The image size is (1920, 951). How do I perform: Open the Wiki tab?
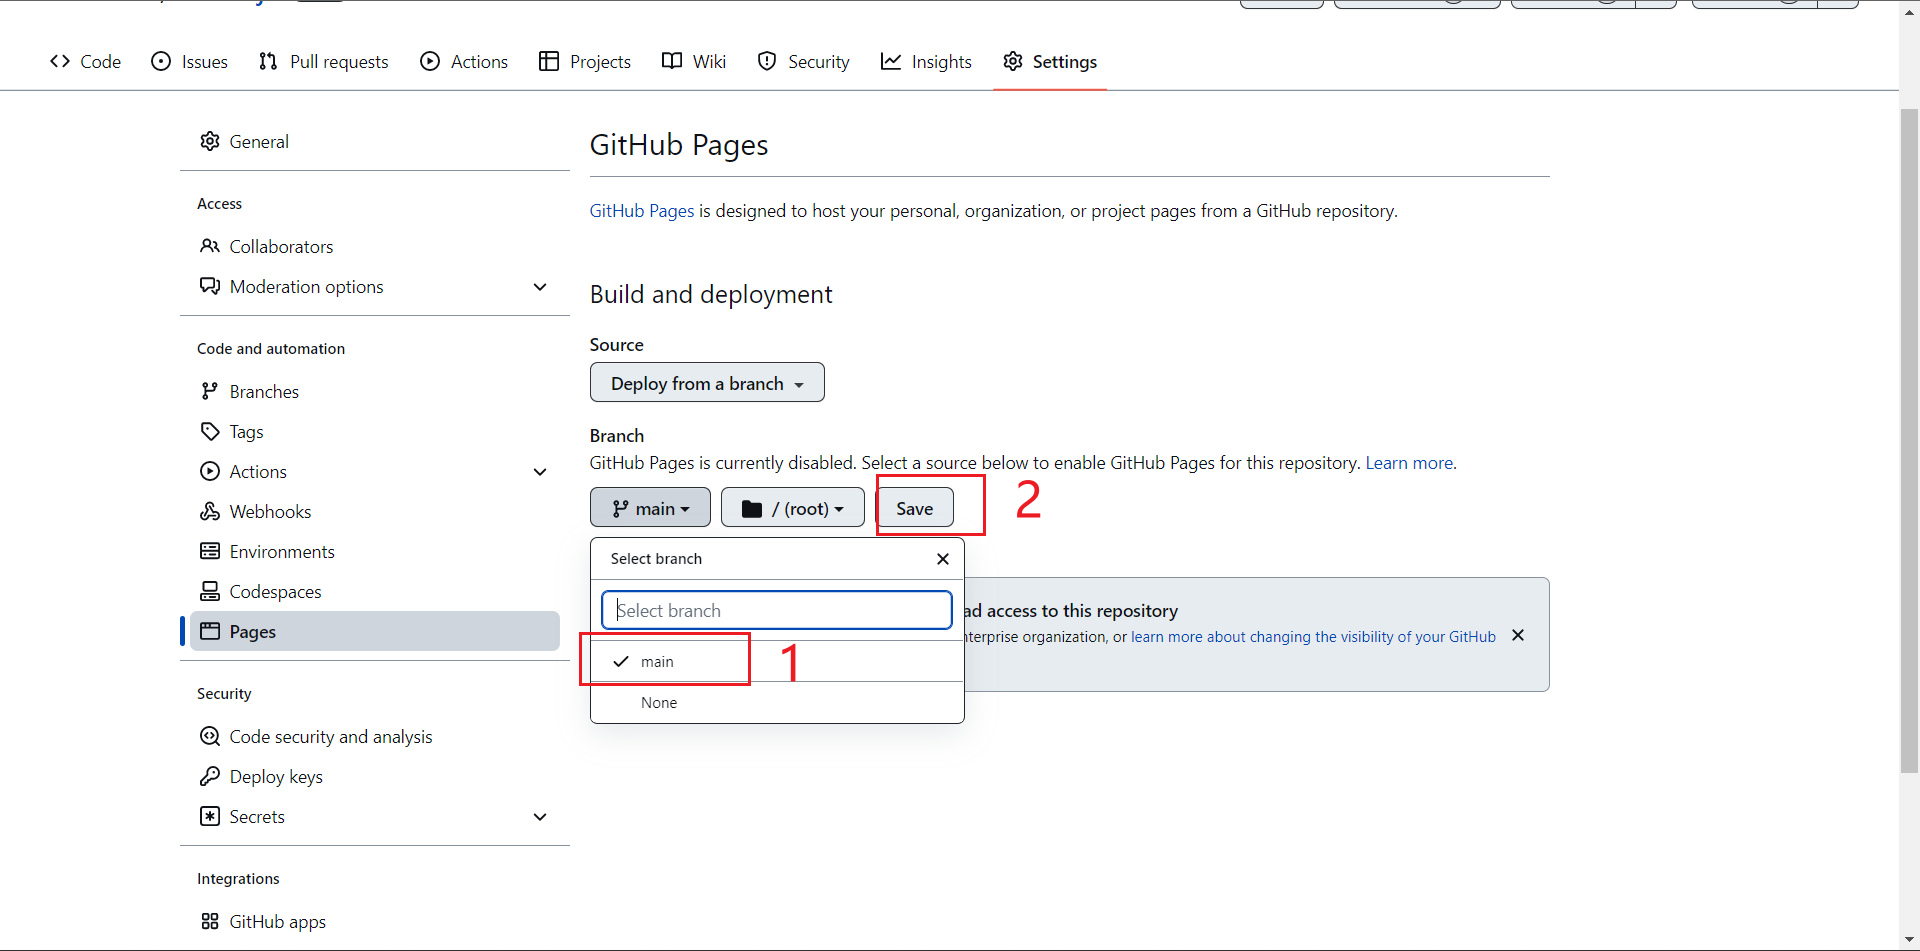[x=694, y=62]
